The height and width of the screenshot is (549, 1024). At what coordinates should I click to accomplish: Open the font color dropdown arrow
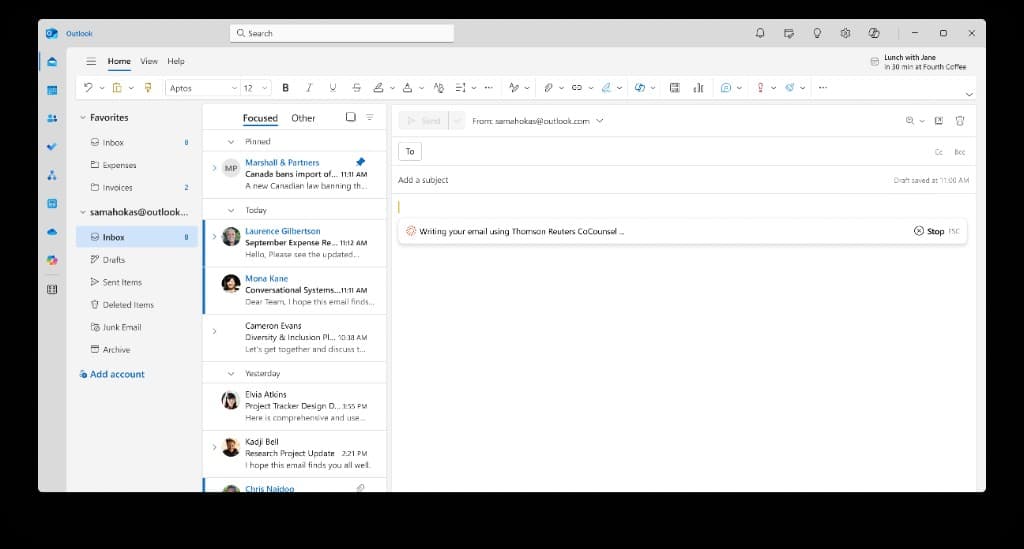[421, 88]
